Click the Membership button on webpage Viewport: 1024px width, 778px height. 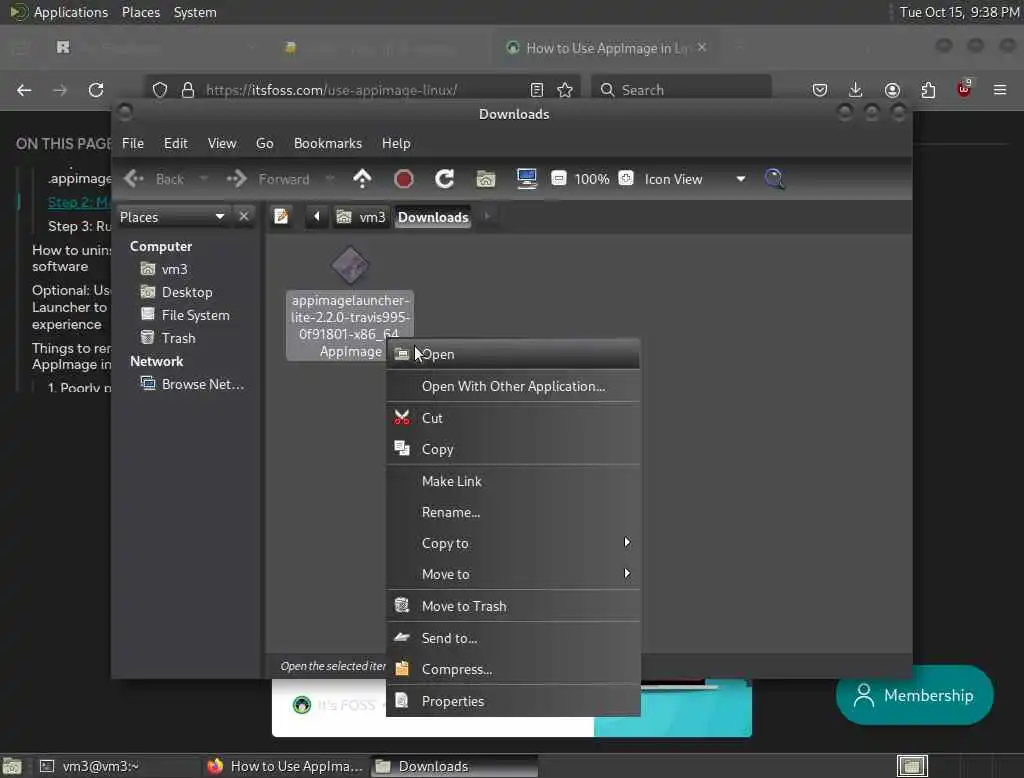point(914,695)
